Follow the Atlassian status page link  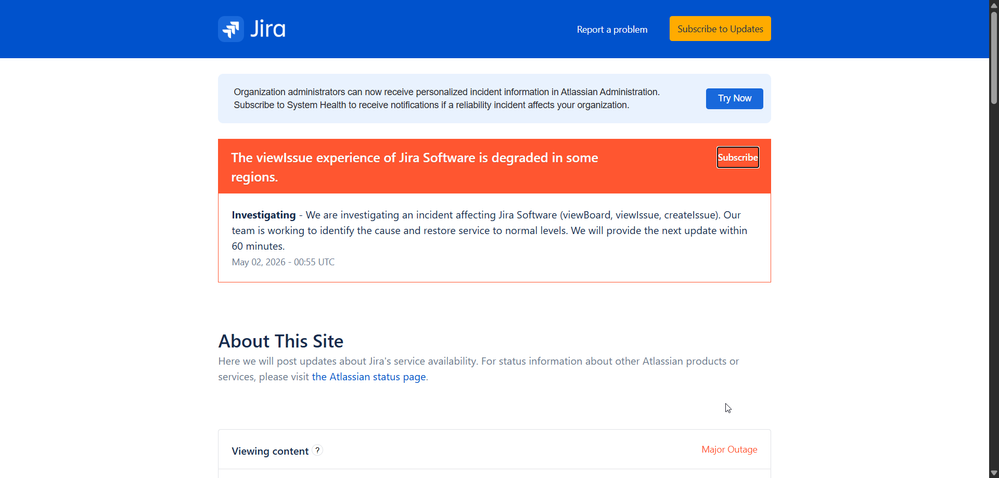pos(368,377)
